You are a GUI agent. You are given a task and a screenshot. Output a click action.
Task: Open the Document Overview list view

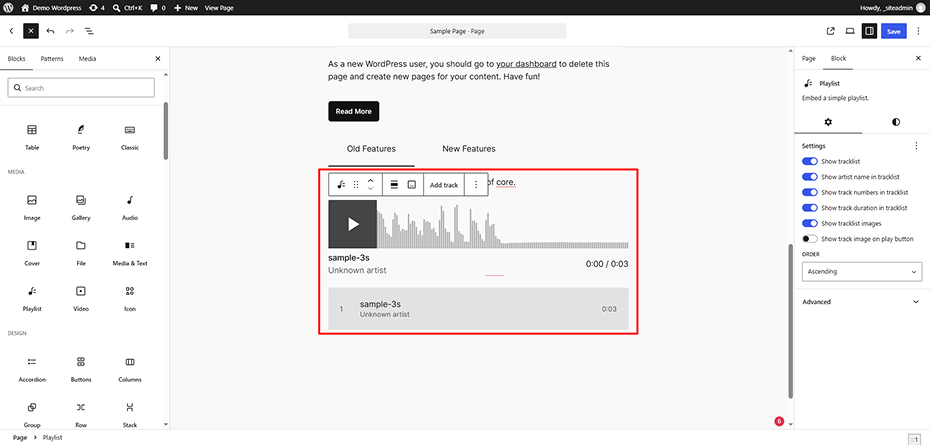tap(88, 31)
